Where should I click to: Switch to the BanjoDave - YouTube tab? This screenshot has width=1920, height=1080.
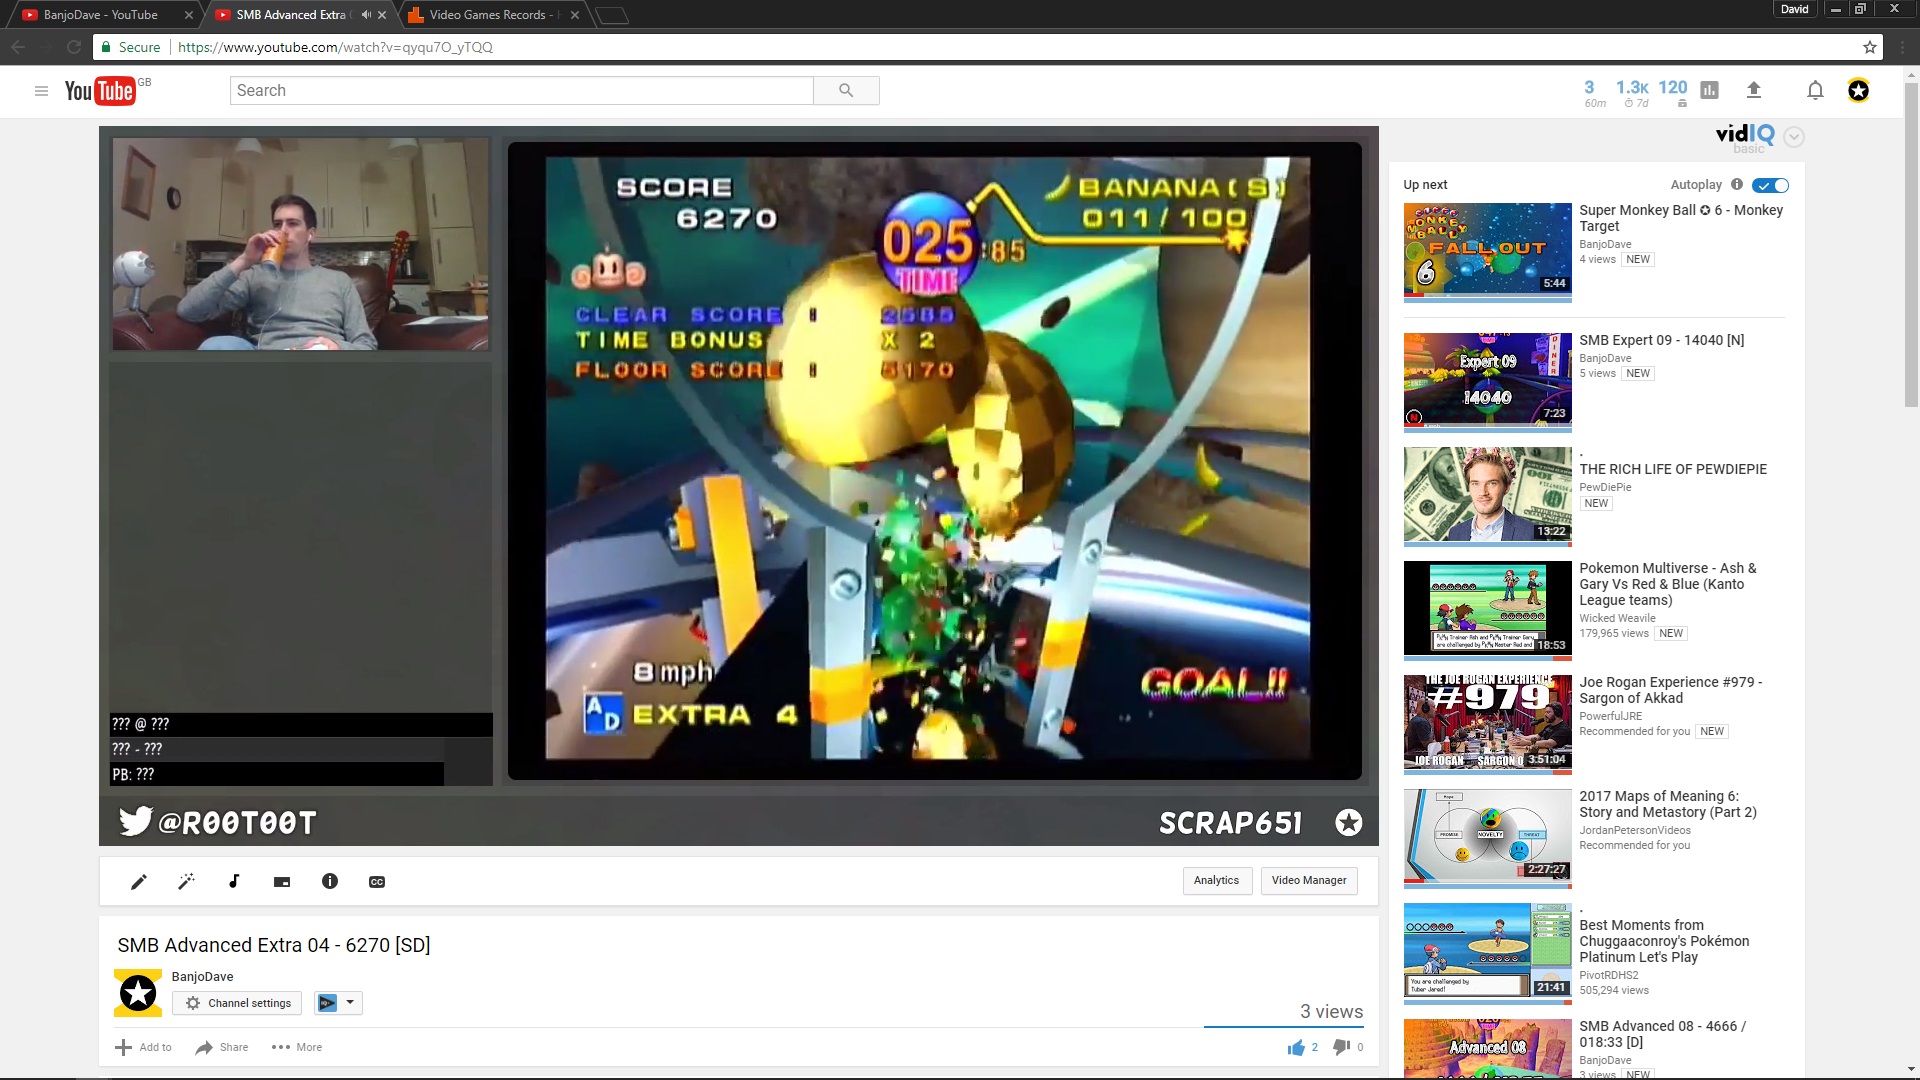pos(100,15)
